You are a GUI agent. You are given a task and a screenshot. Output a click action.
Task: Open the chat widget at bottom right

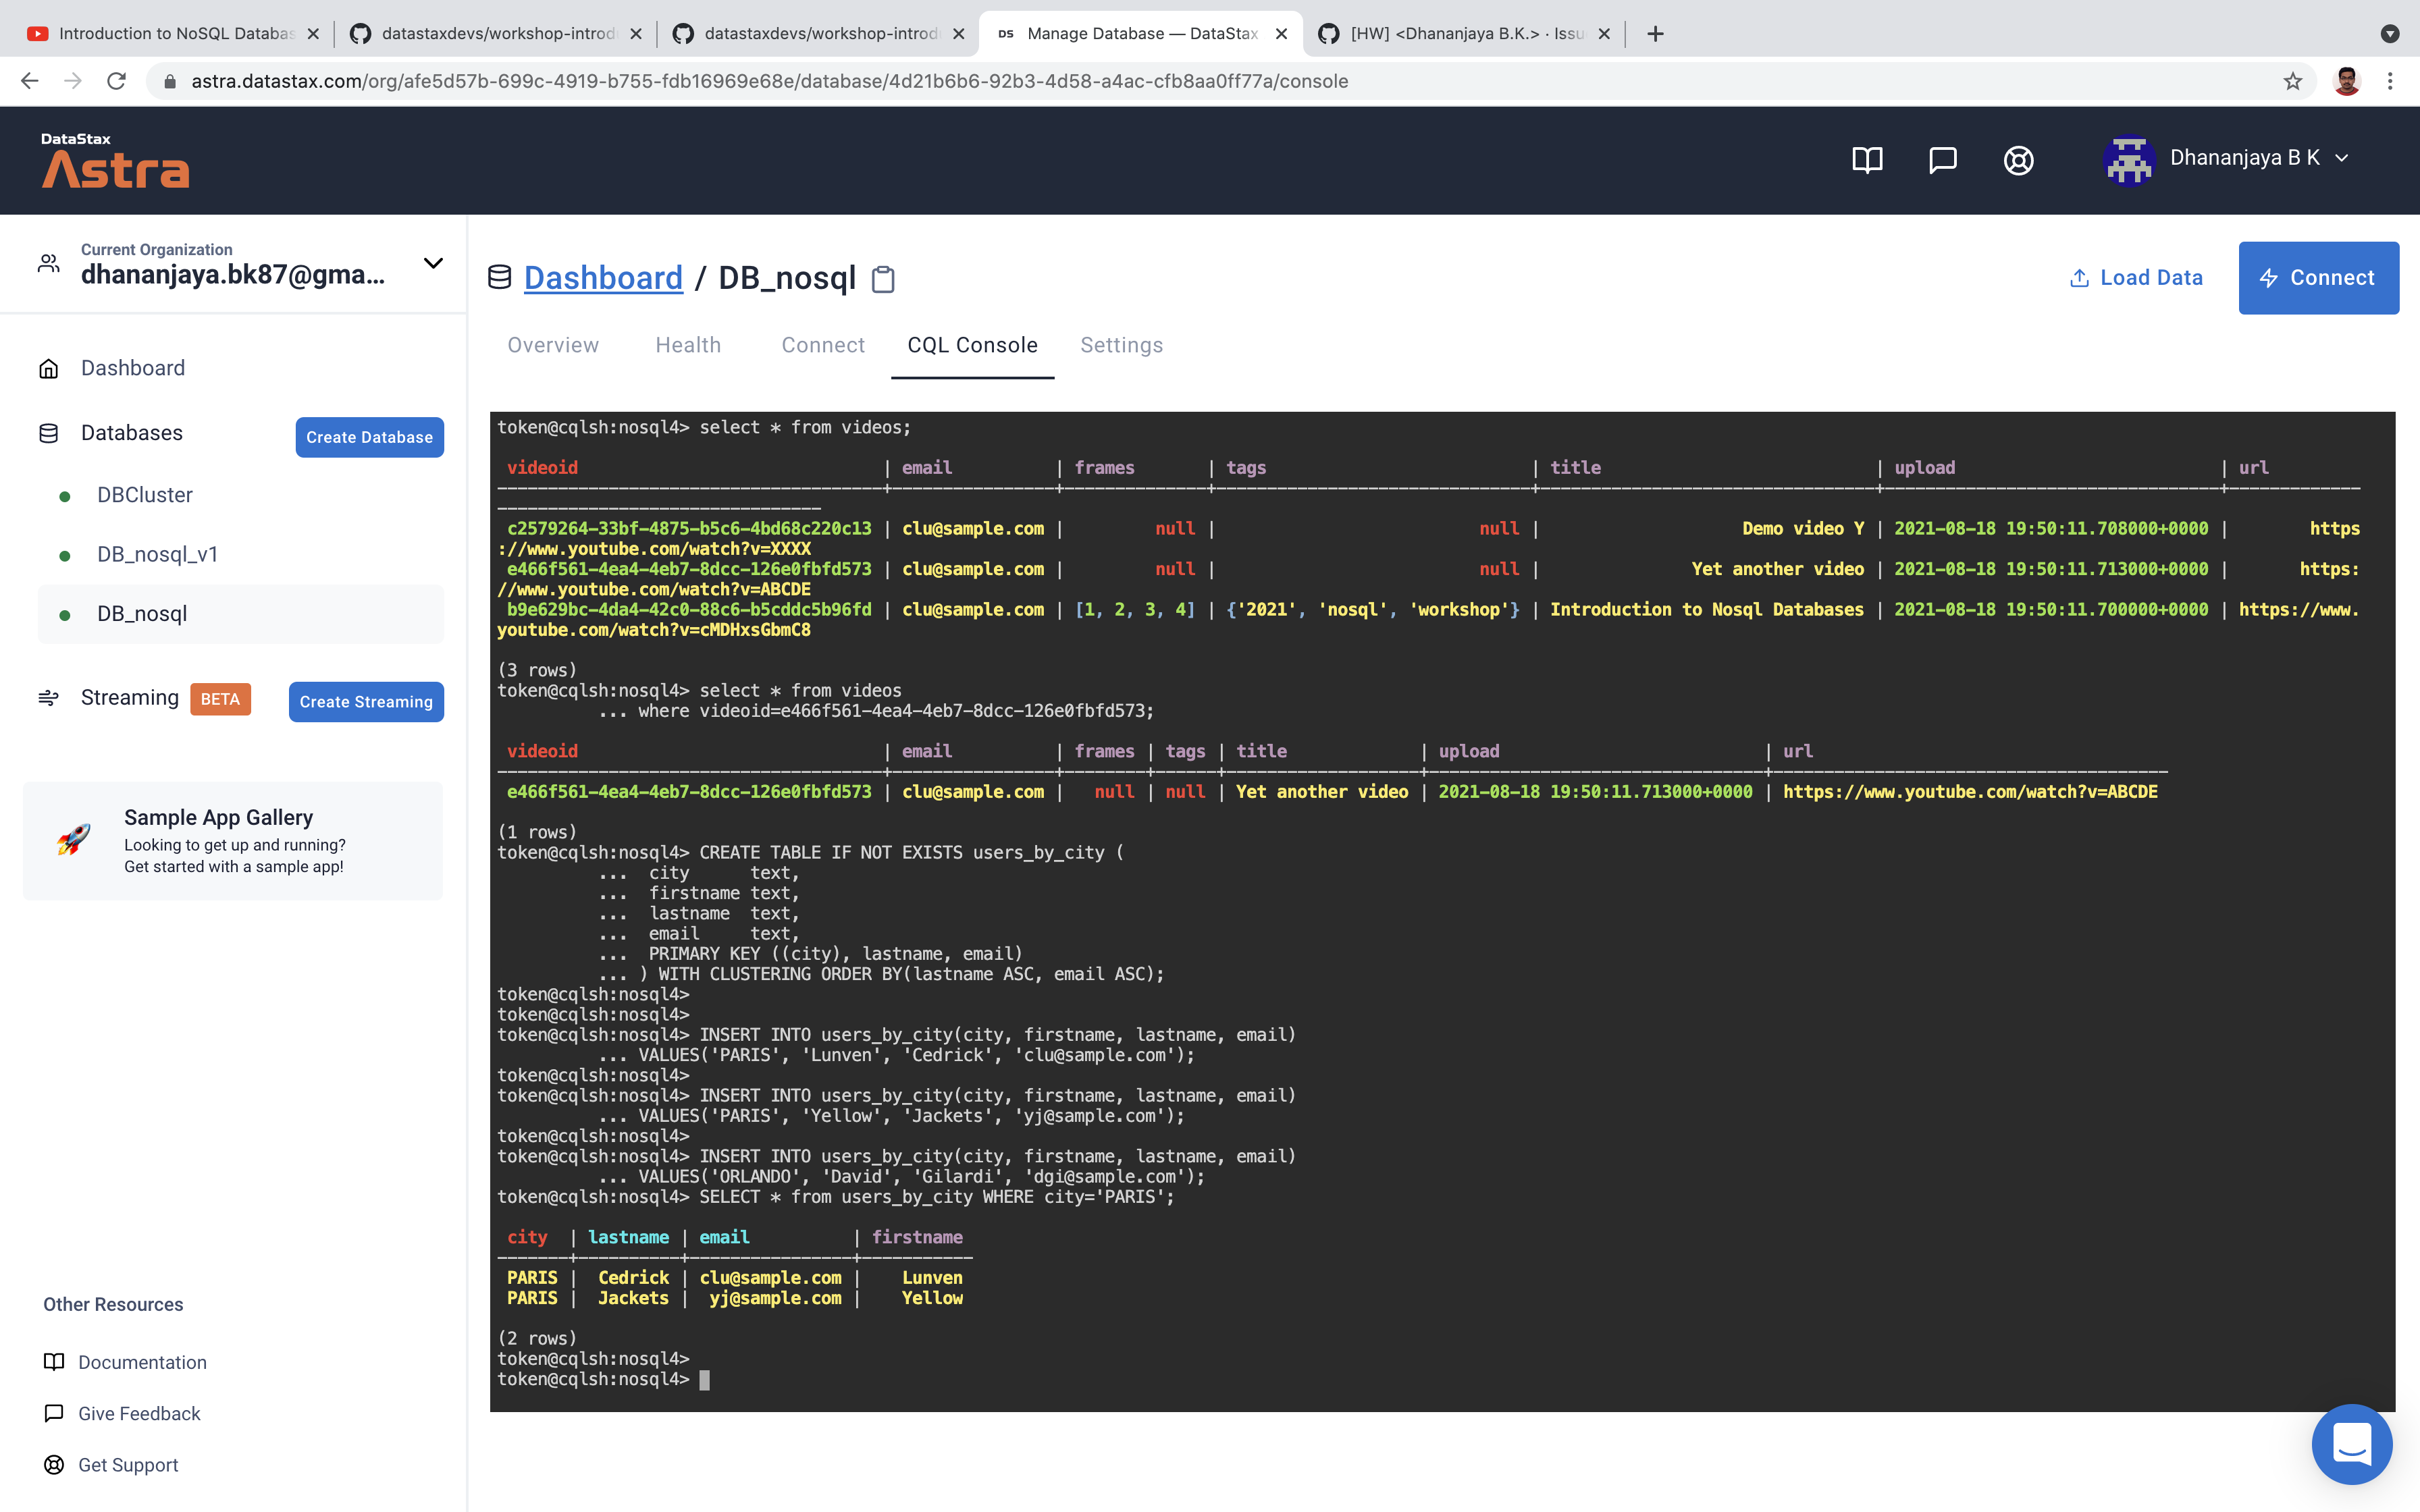2352,1443
